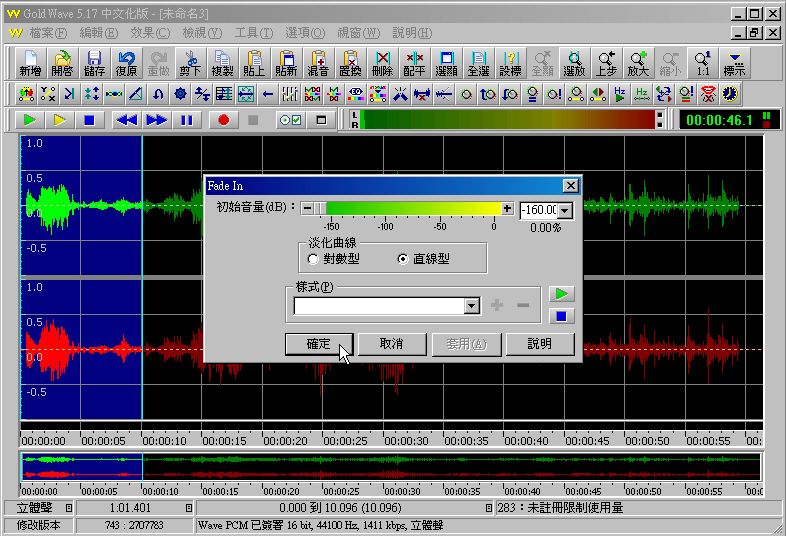Click the 剪下 (Cut) scissors icon
Screen dimensions: 786x536
(190, 64)
